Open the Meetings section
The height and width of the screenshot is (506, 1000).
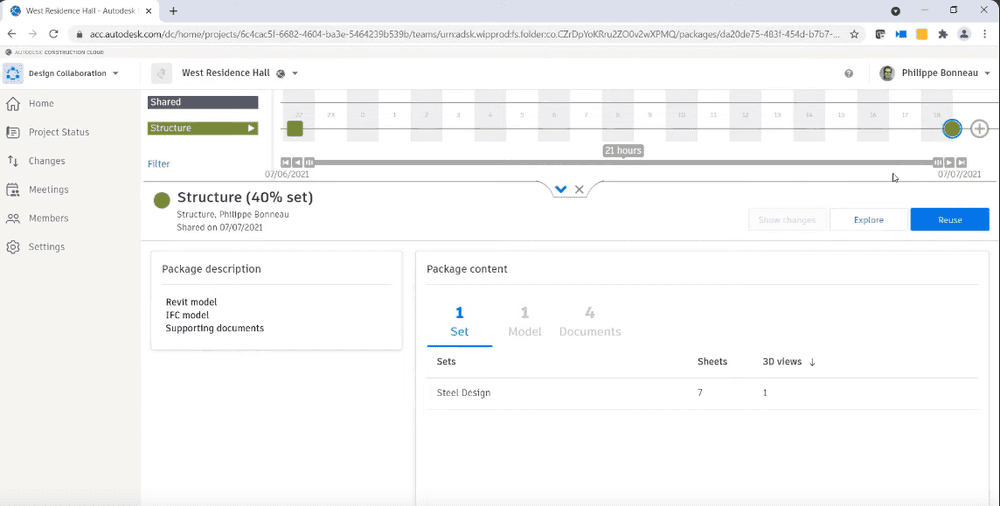coord(48,189)
